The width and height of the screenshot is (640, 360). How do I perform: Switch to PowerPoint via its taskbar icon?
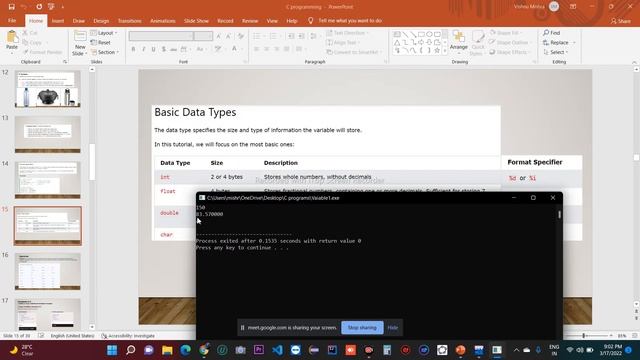460,350
